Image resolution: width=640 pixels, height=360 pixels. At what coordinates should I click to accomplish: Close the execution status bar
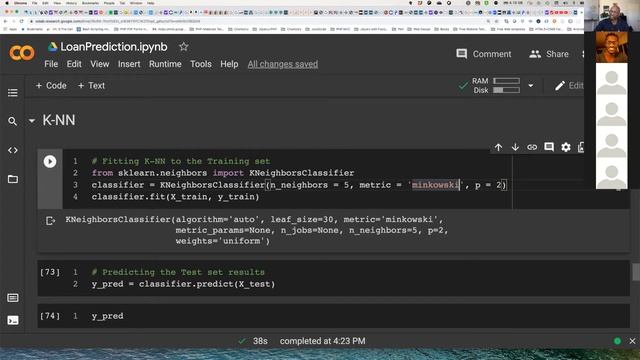point(632,341)
